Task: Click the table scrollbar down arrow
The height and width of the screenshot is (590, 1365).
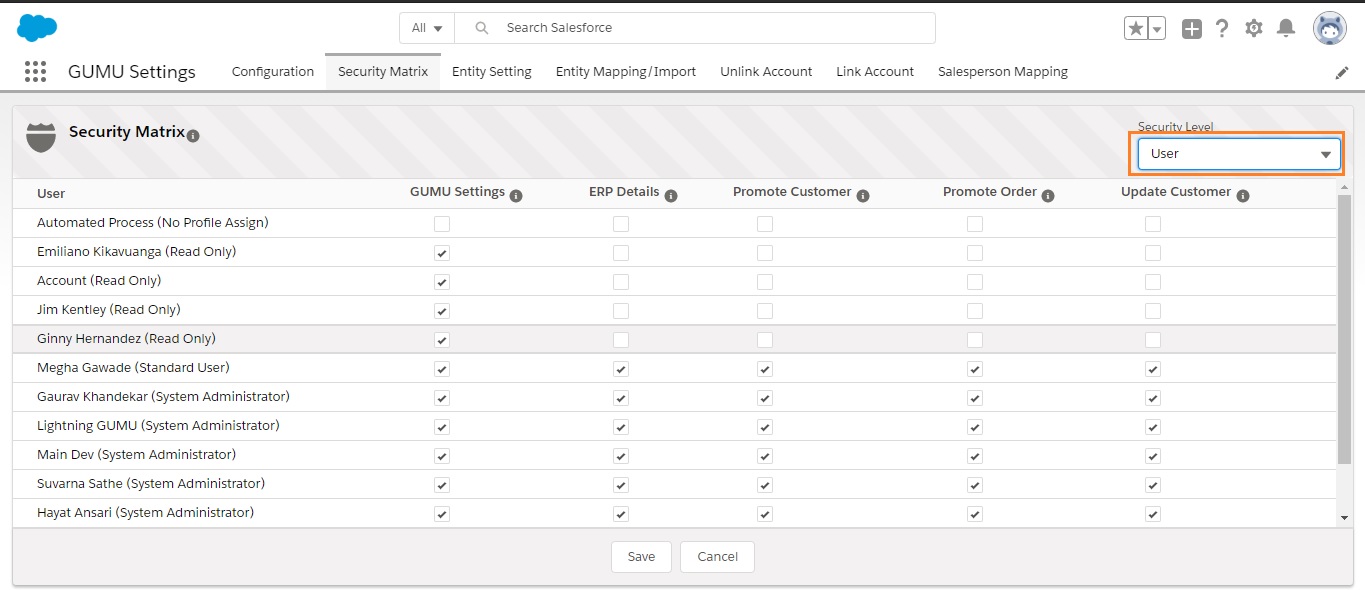Action: coord(1345,518)
